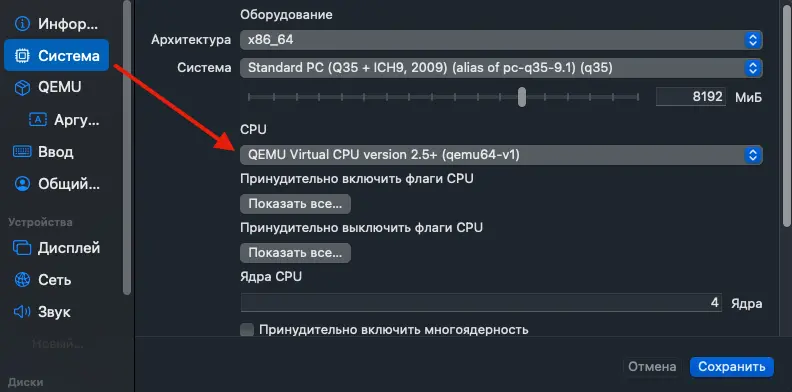Click the CPU cores count field
The image size is (792, 392).
(x=481, y=303)
